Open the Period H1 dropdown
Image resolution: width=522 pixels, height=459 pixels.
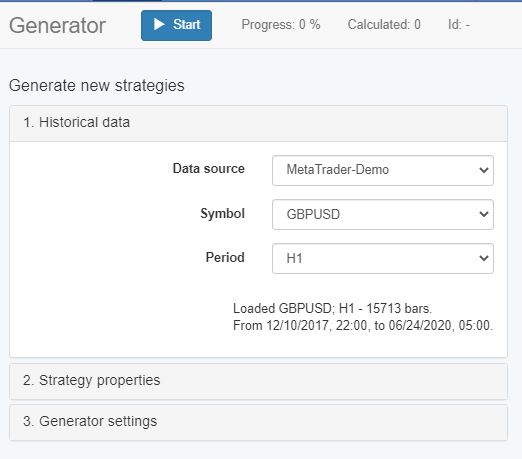tap(383, 258)
